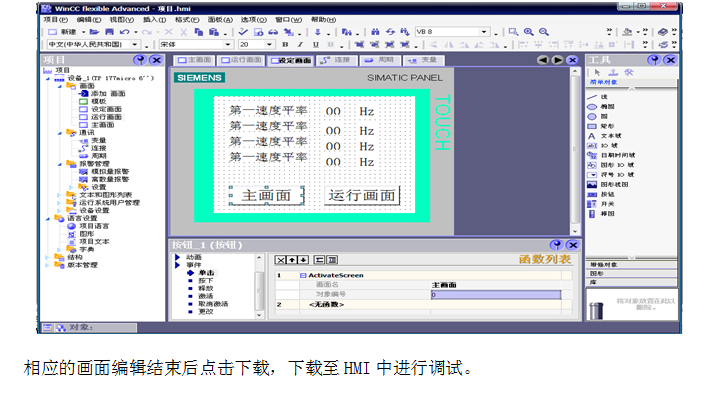Toggle underline formatting button U
This screenshot has height=395, width=712.
point(316,44)
